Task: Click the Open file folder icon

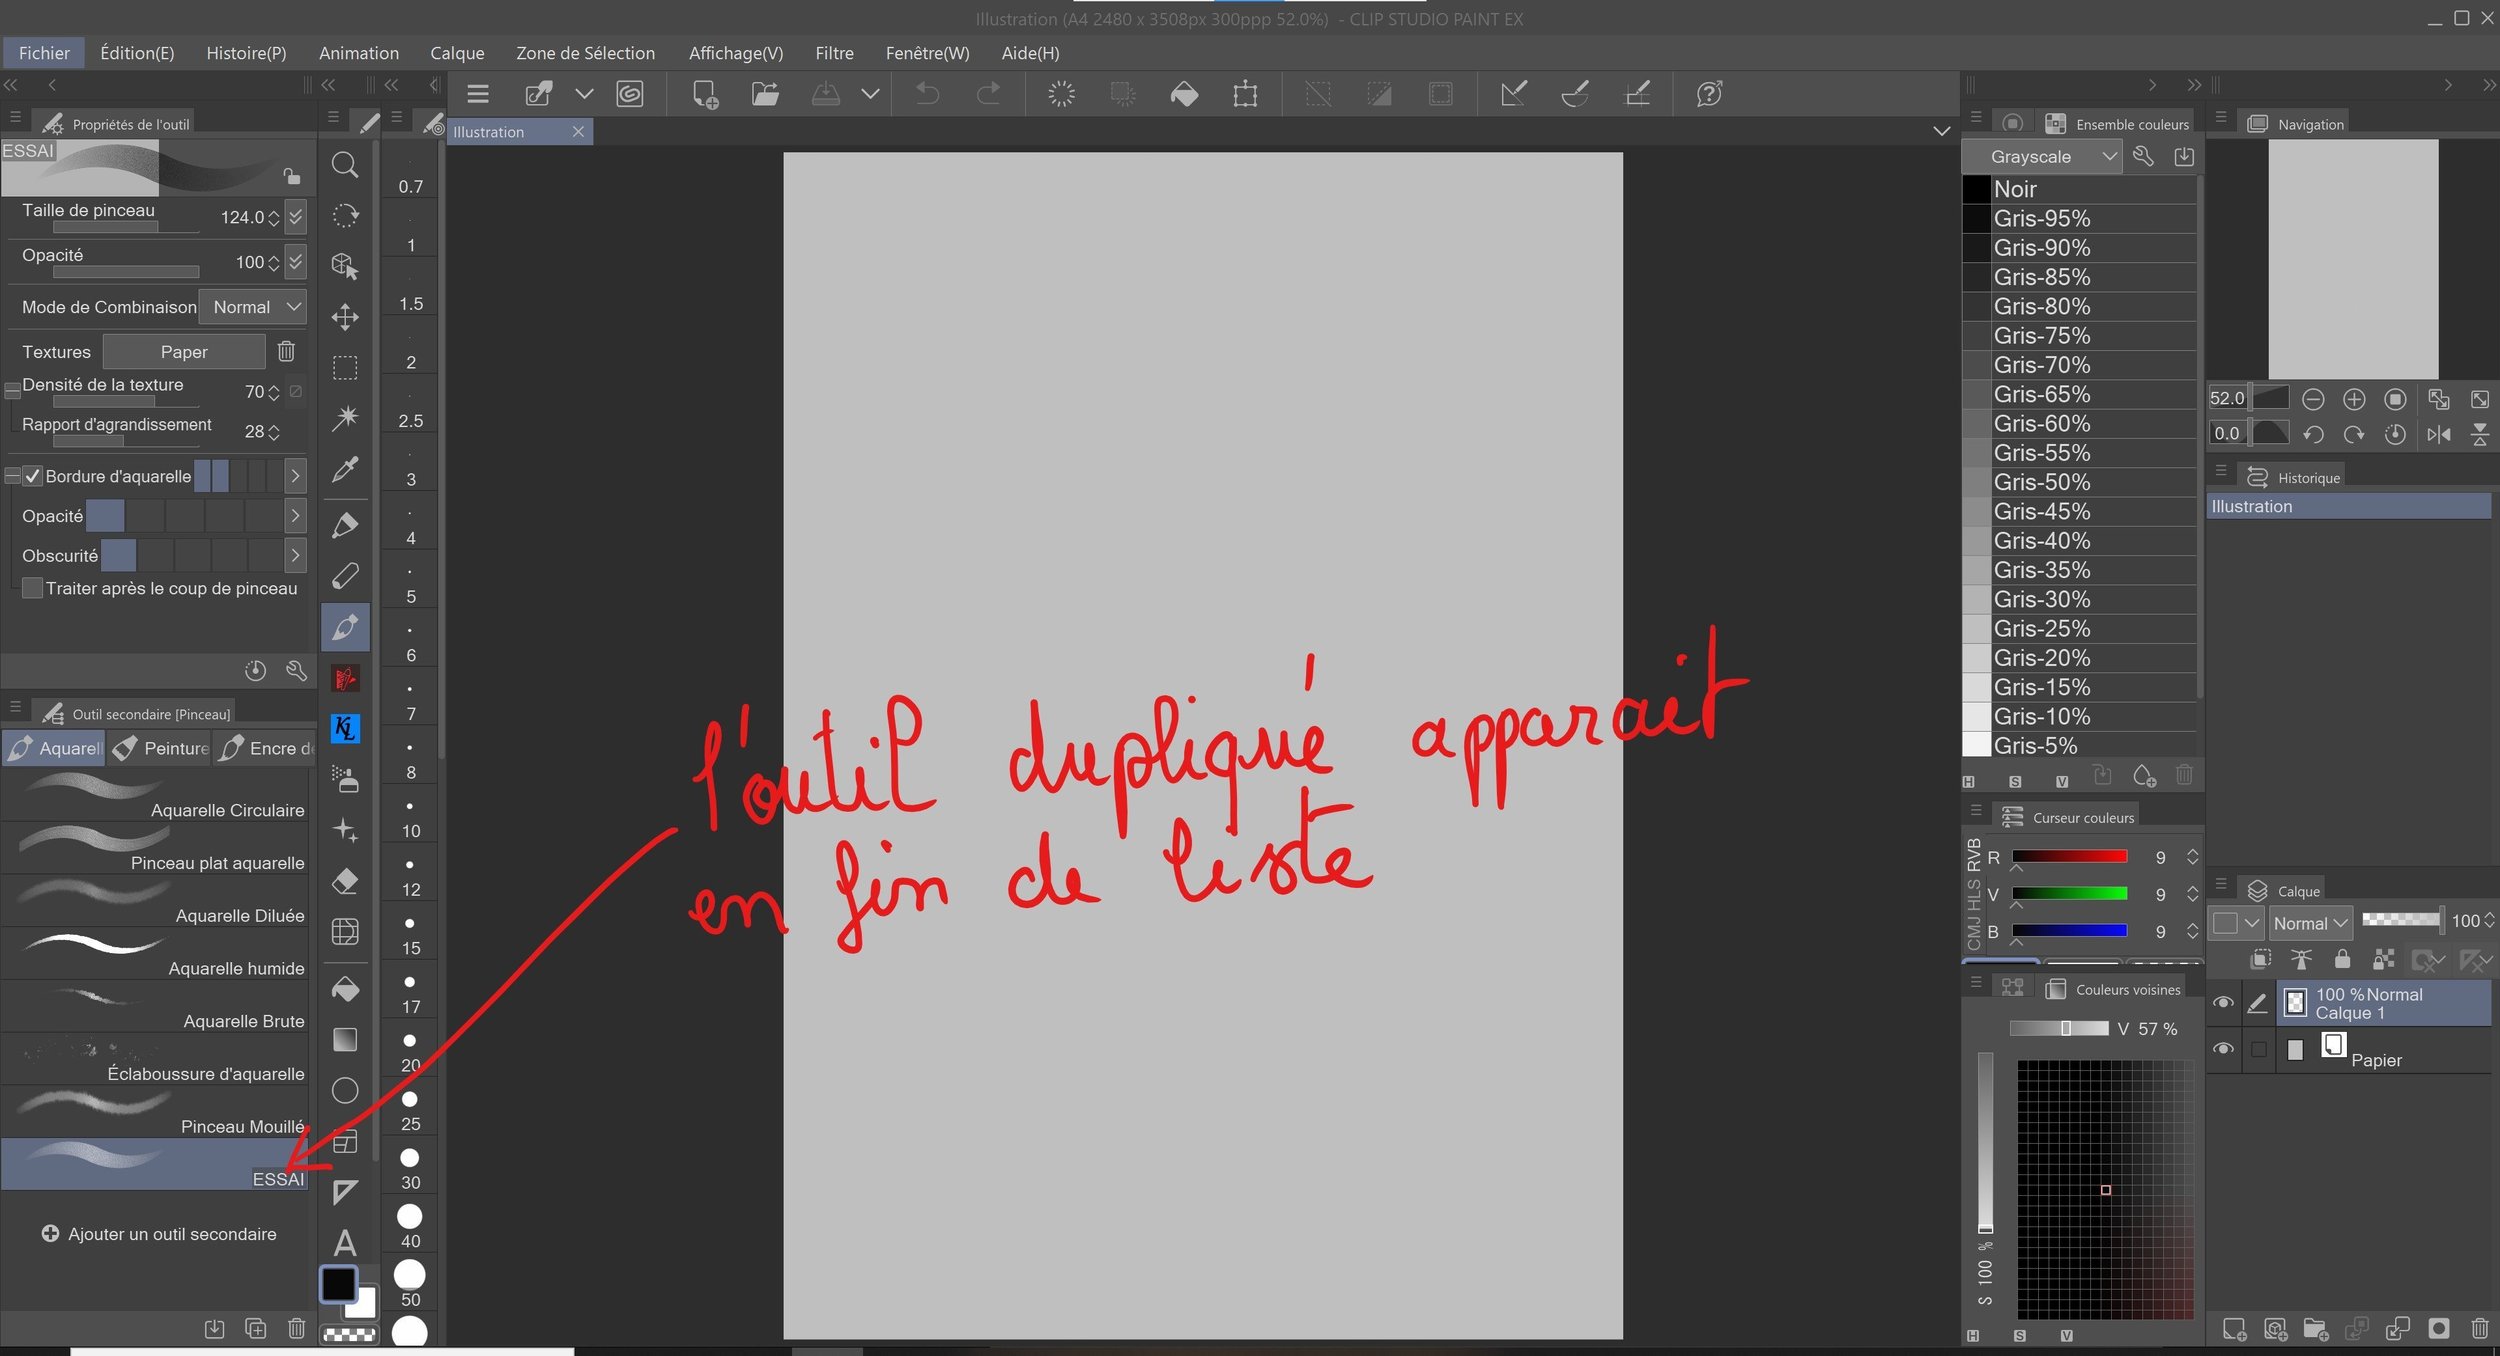Action: click(765, 94)
